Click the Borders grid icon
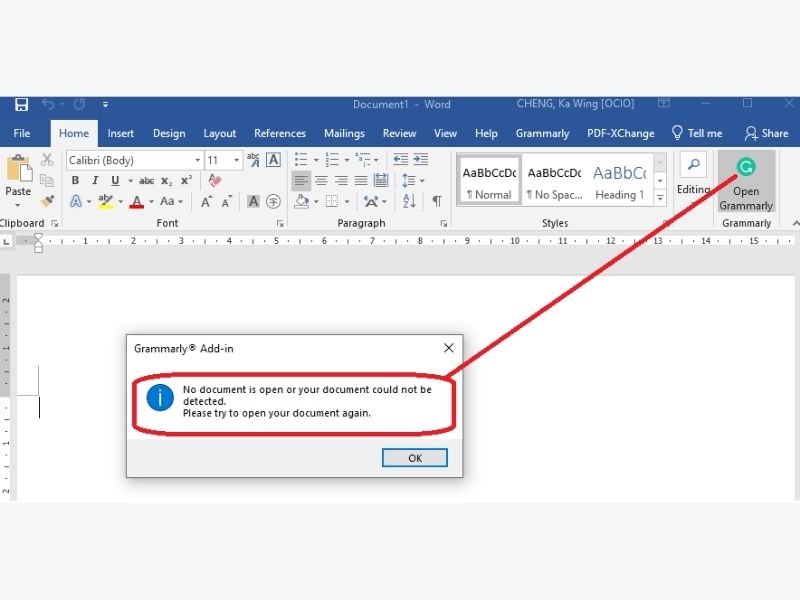 (332, 202)
